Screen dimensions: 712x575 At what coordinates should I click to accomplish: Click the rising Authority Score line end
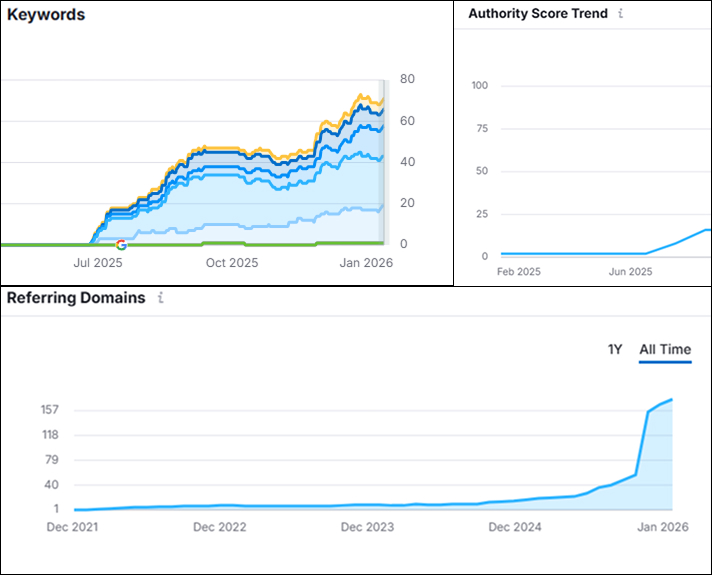pyautogui.click(x=706, y=230)
